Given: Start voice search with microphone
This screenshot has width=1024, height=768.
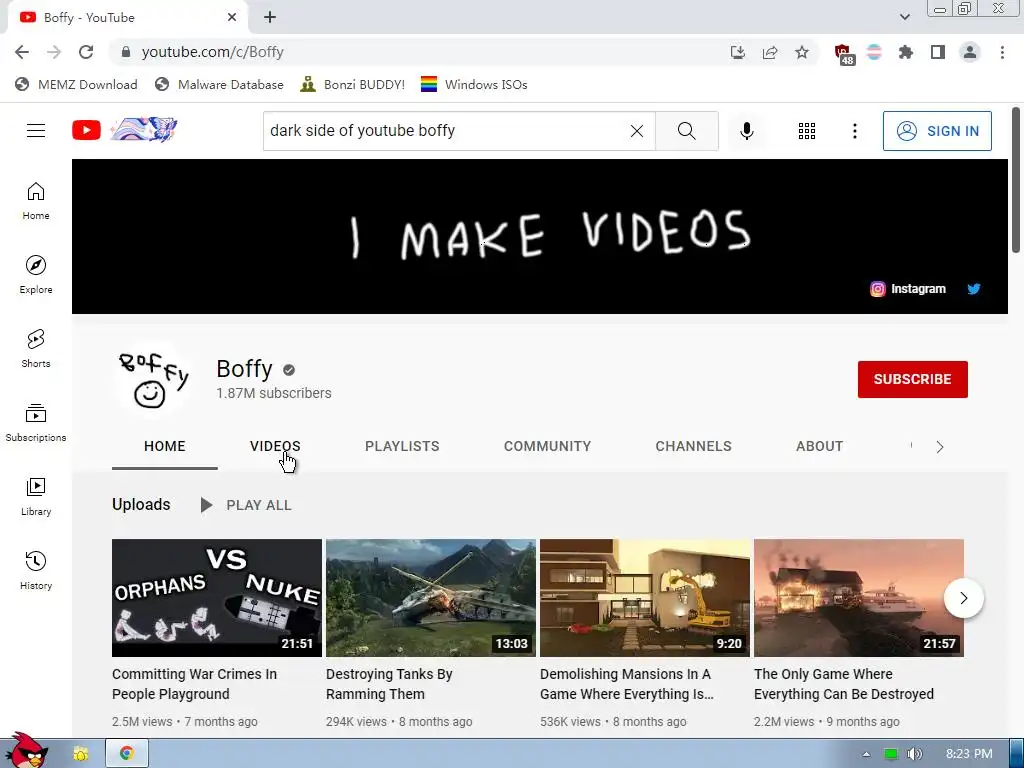Looking at the screenshot, I should point(746,131).
